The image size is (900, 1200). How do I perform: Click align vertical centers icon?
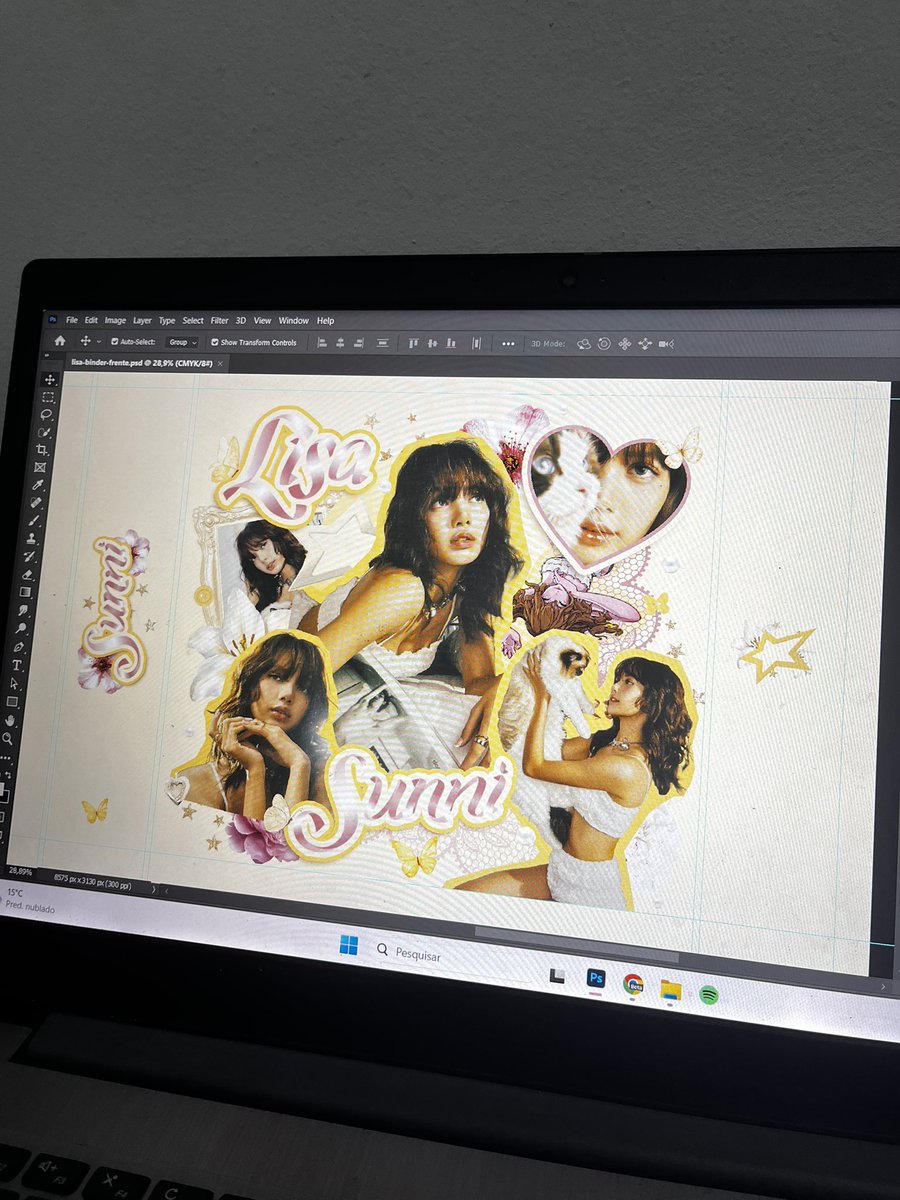[432, 343]
